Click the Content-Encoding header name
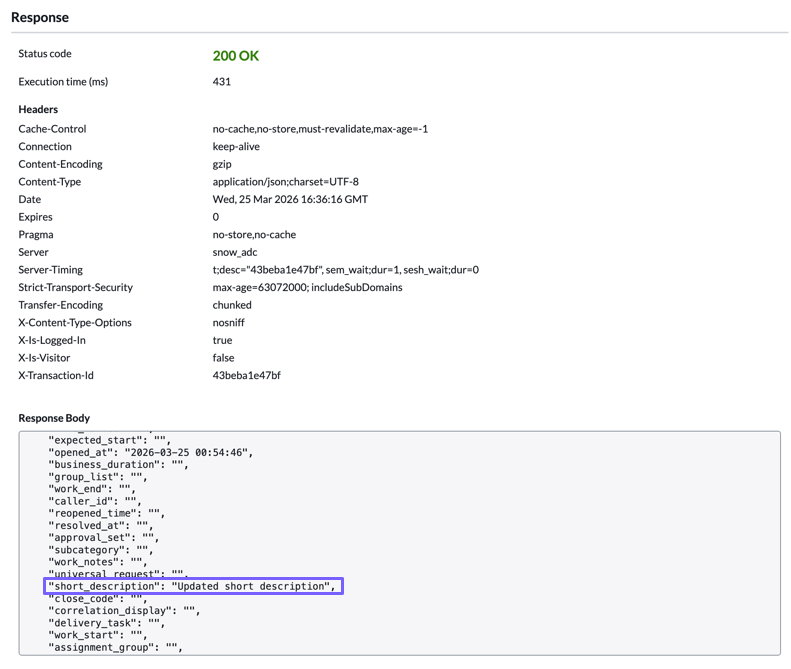791x669 pixels. pos(60,164)
